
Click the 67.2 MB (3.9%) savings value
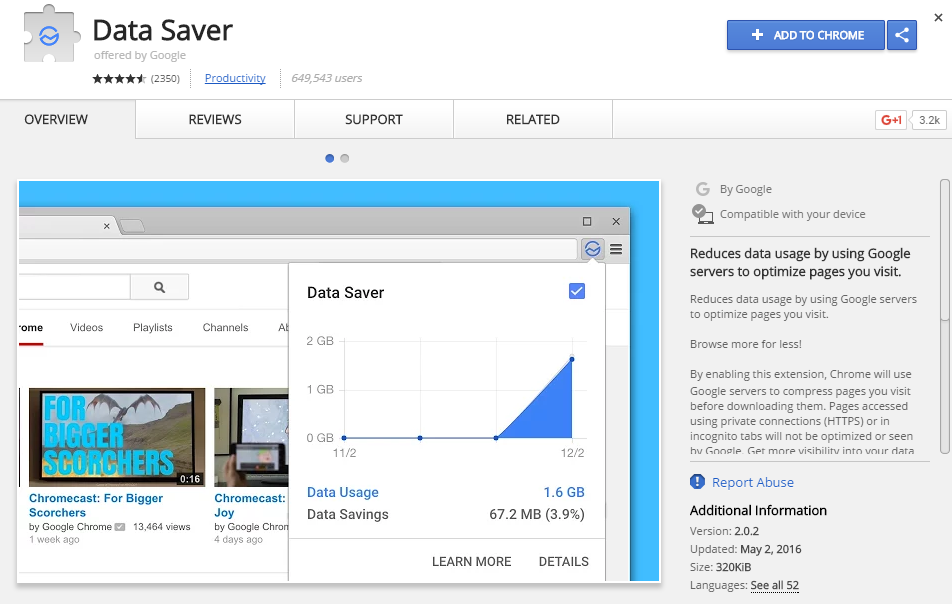pos(537,514)
